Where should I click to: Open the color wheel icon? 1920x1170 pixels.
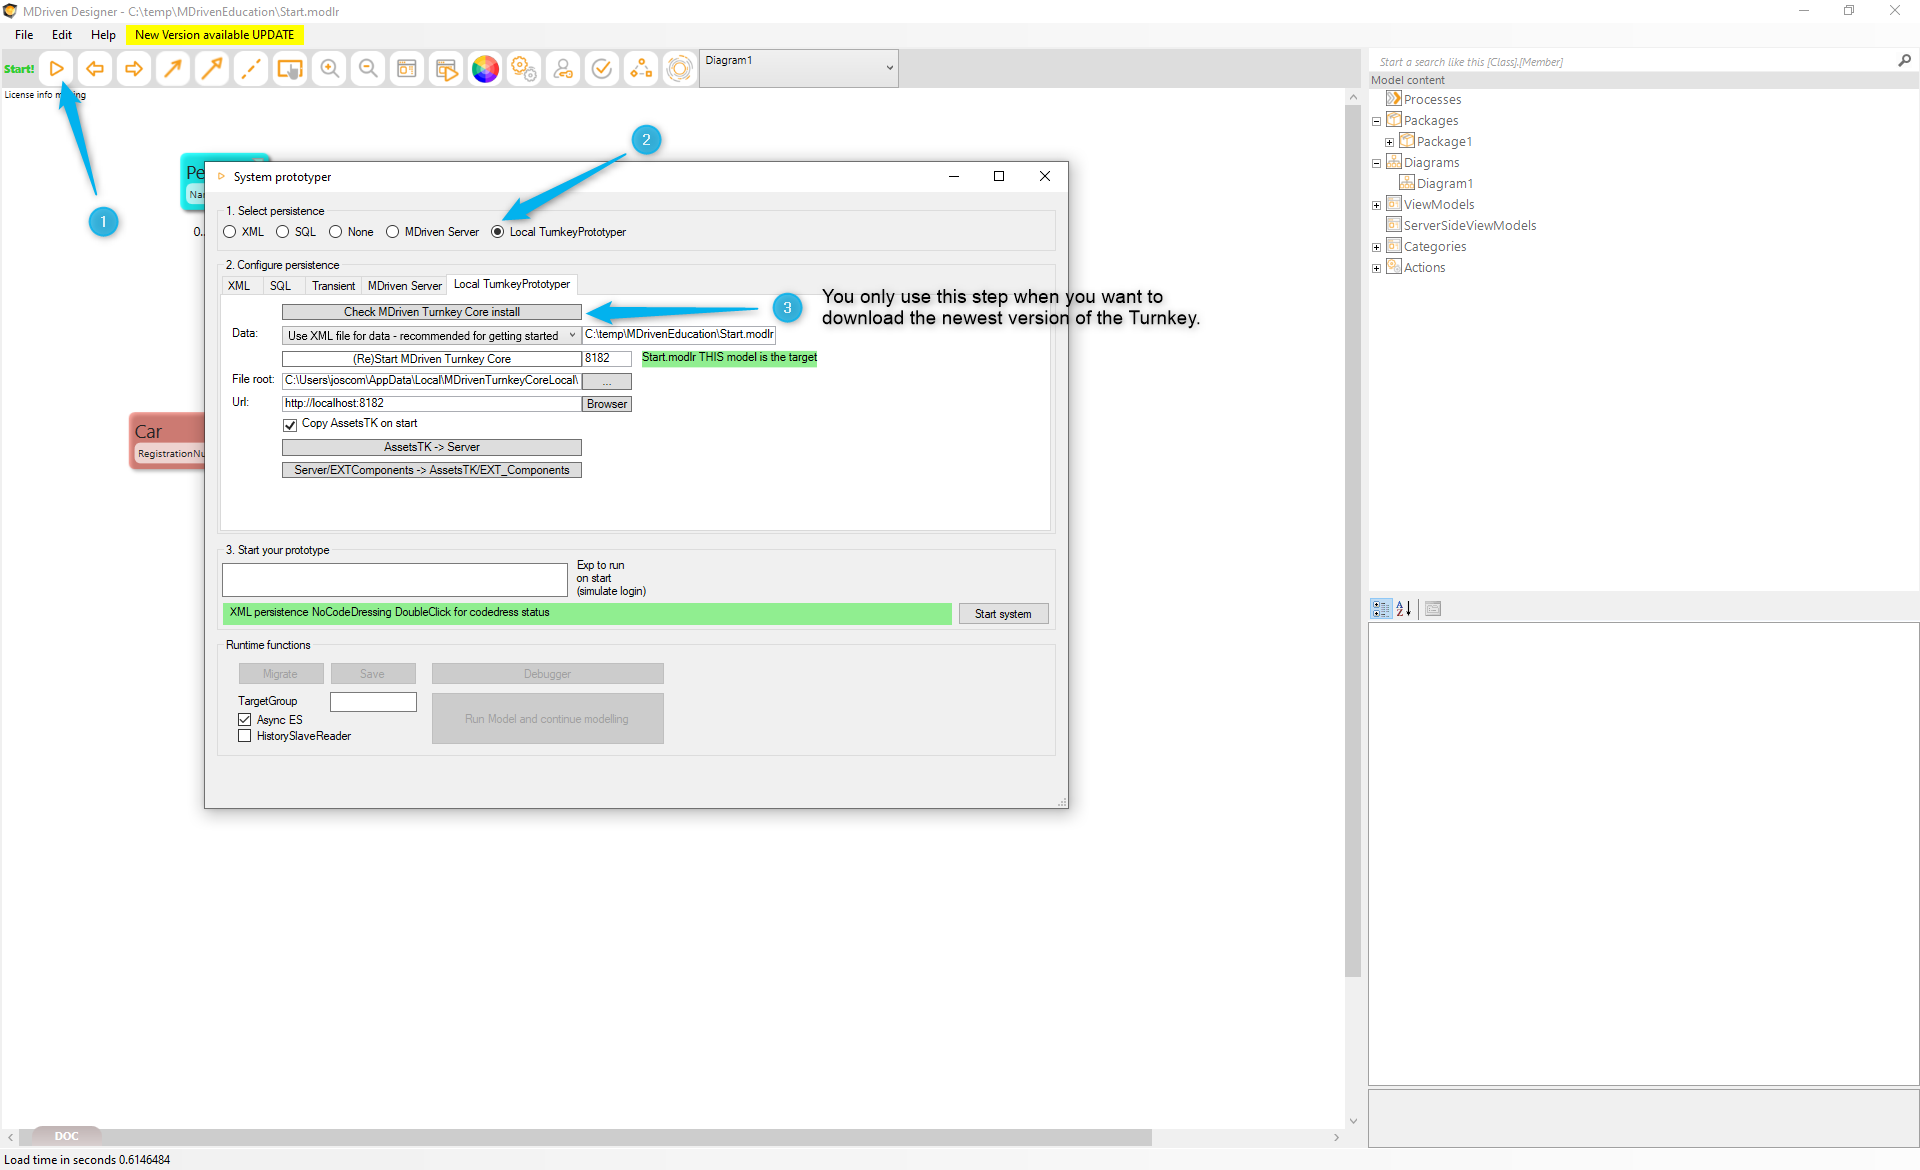(485, 69)
